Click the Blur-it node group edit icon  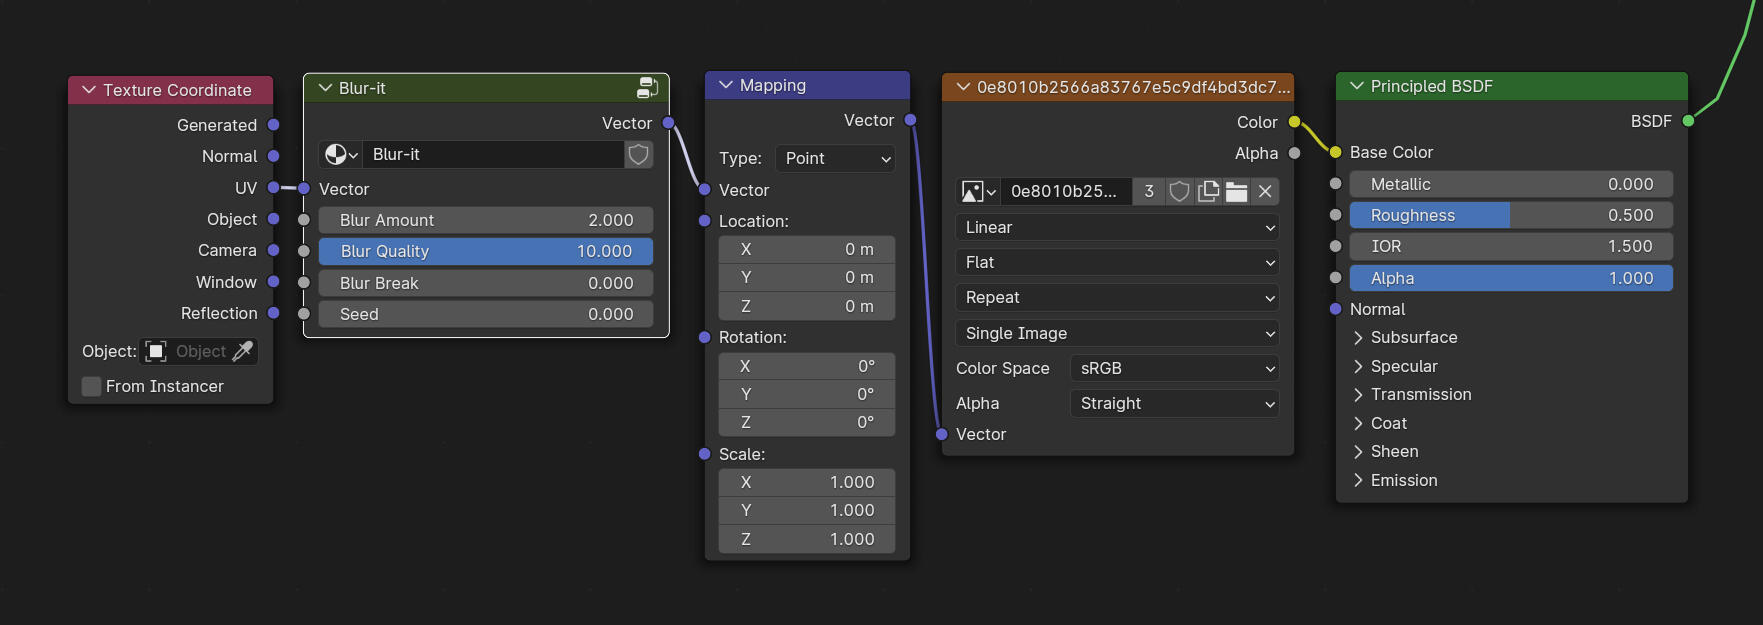[647, 88]
